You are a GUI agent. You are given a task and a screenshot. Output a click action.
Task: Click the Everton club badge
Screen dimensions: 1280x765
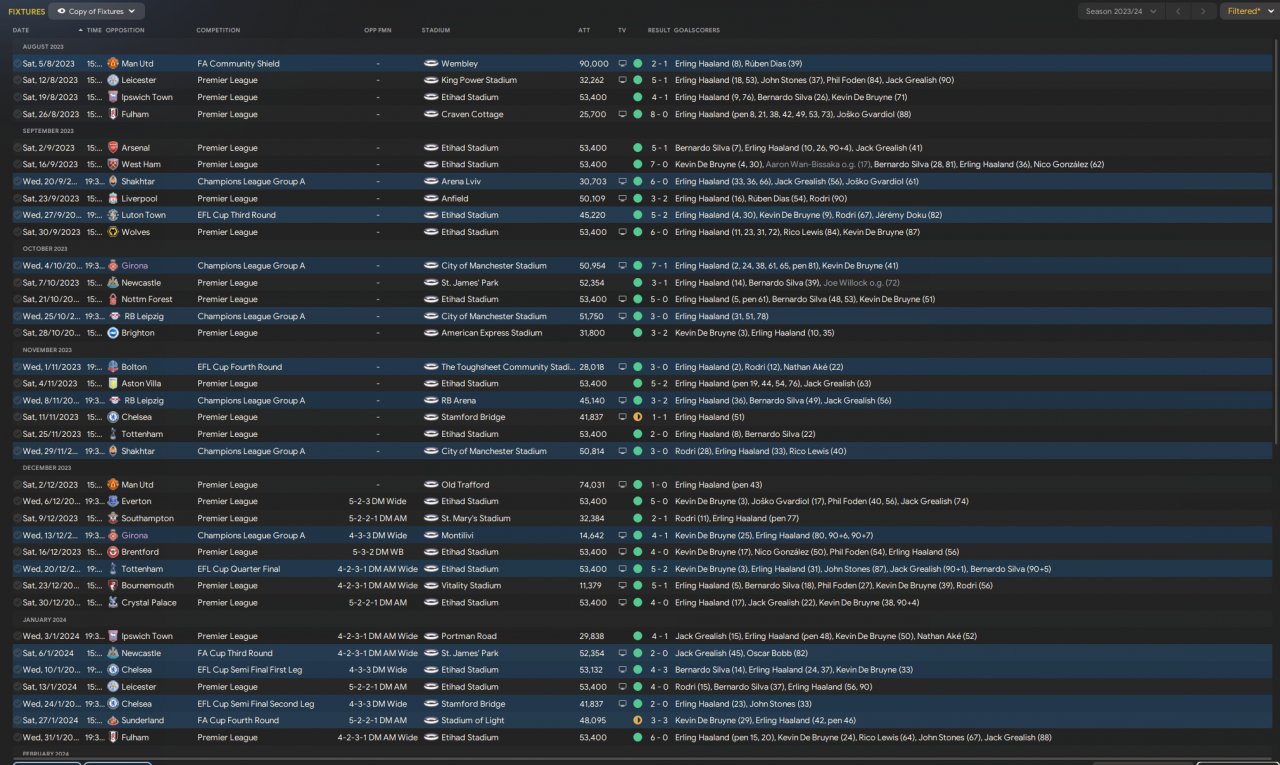click(113, 502)
